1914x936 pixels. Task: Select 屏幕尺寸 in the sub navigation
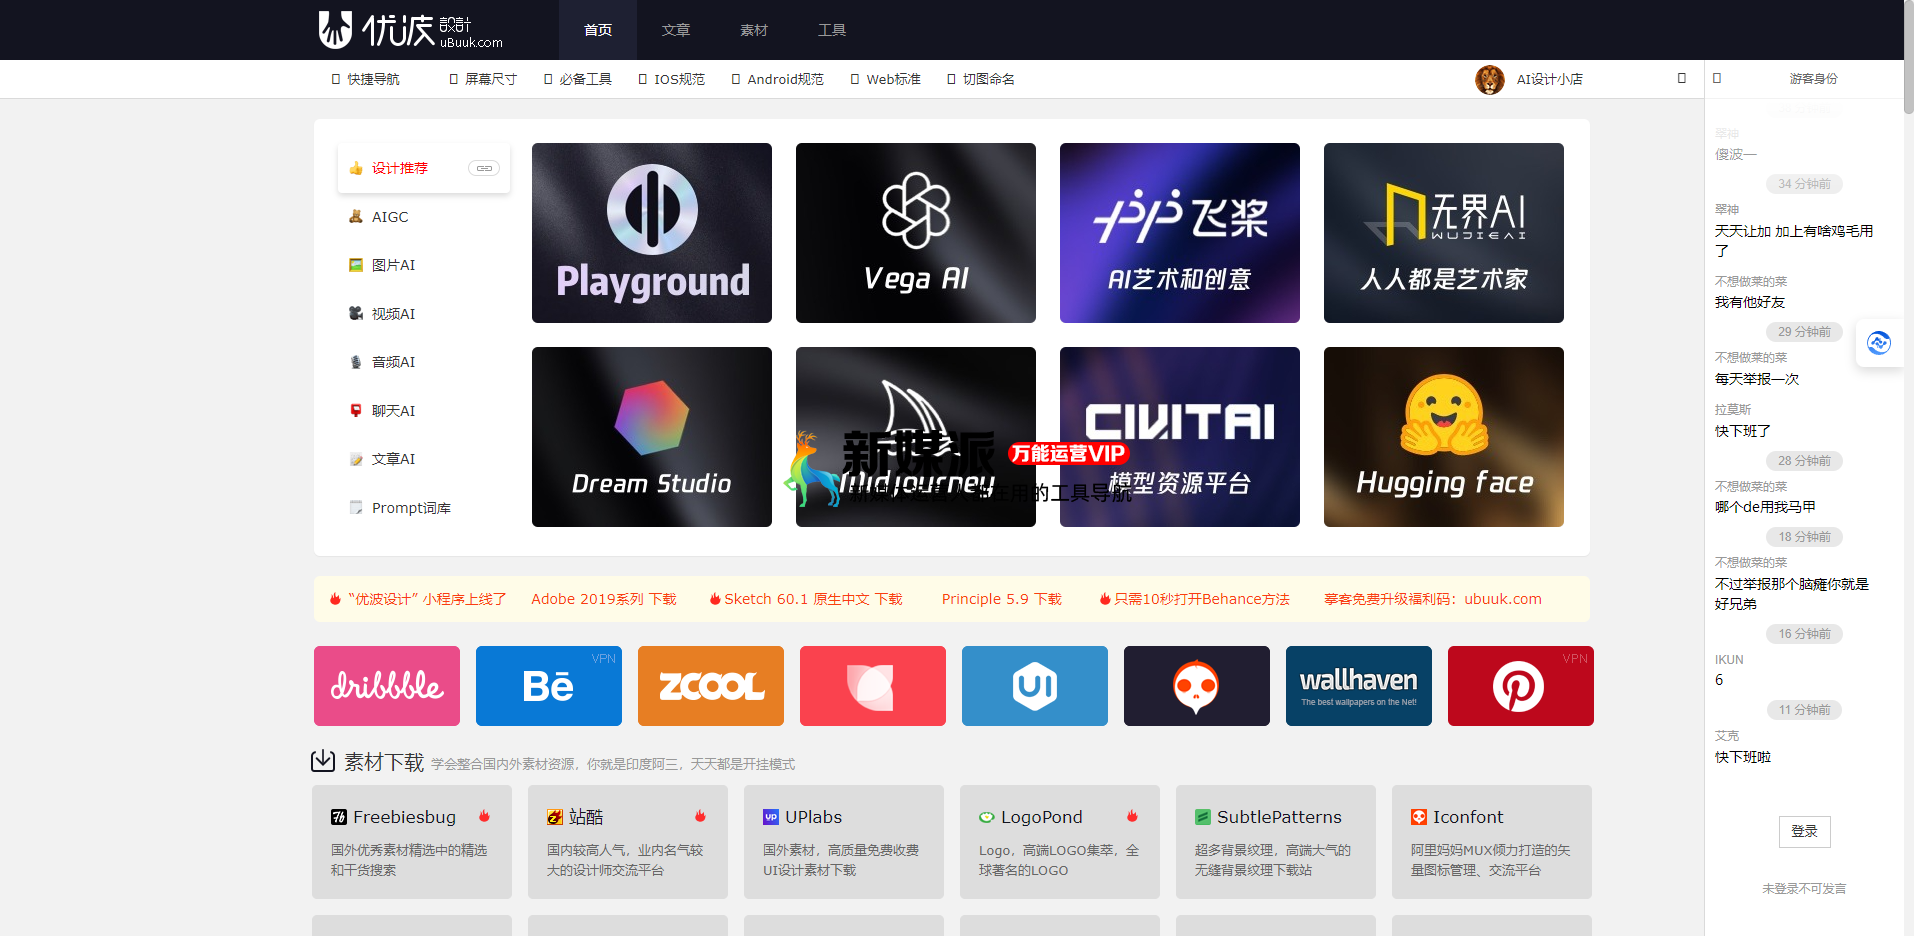[483, 79]
